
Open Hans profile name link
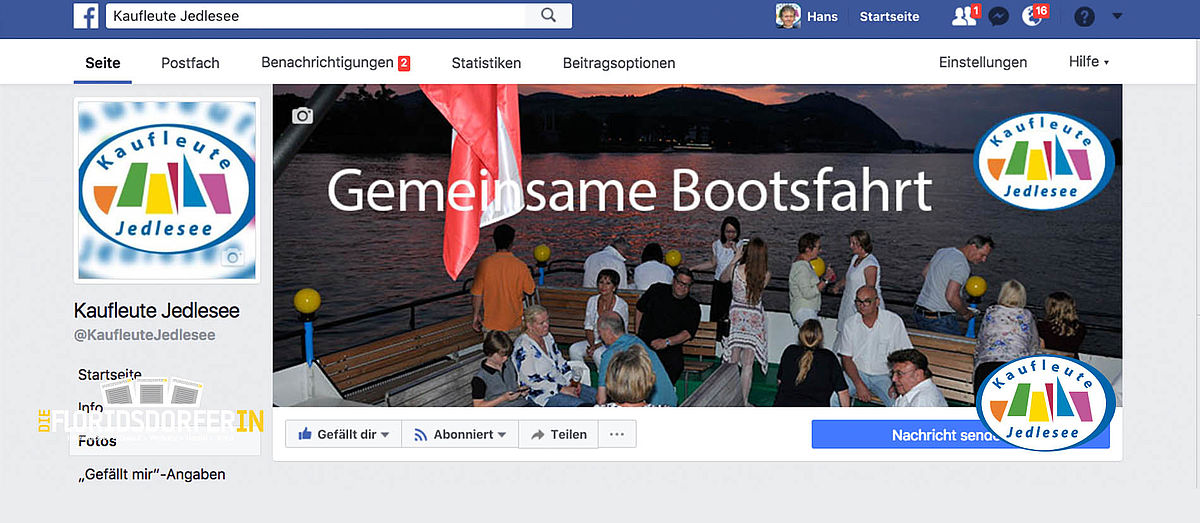821,16
